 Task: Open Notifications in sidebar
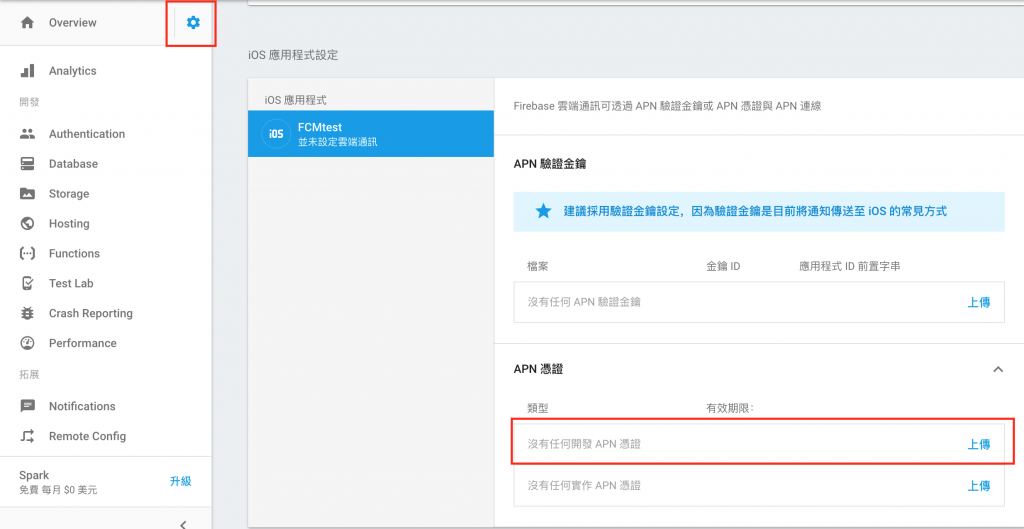coord(82,406)
